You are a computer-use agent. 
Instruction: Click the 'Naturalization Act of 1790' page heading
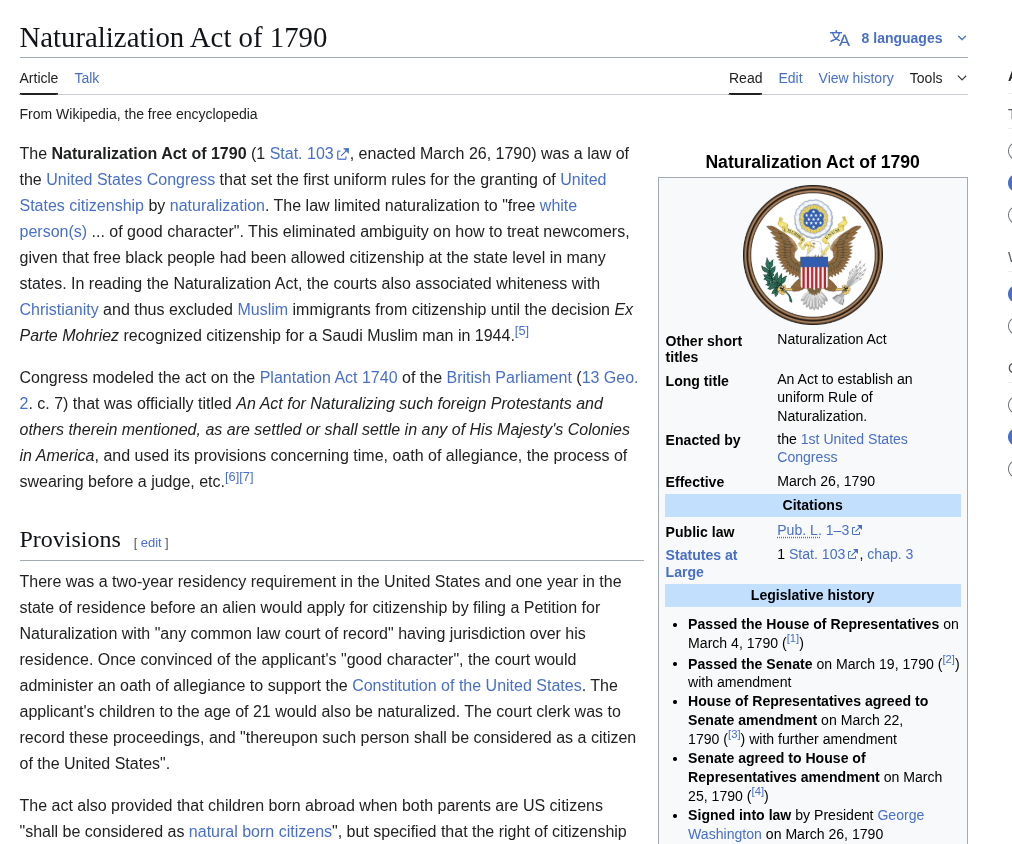pos(173,37)
